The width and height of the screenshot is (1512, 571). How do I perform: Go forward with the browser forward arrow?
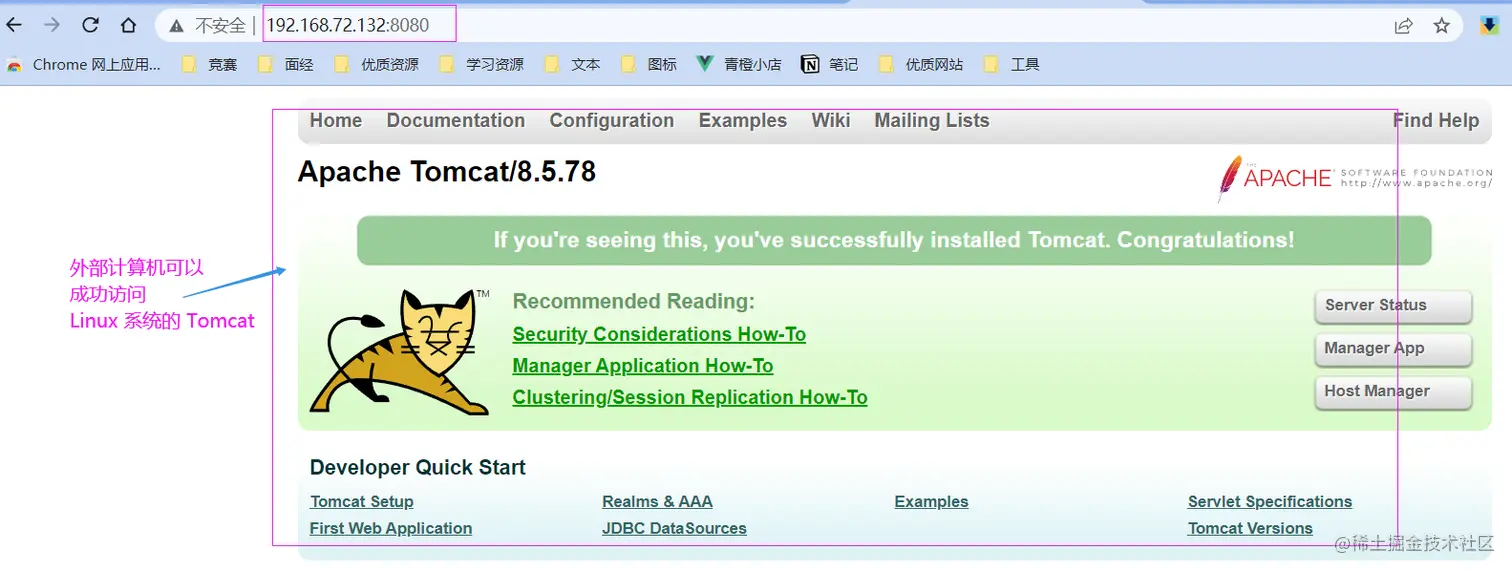52,25
